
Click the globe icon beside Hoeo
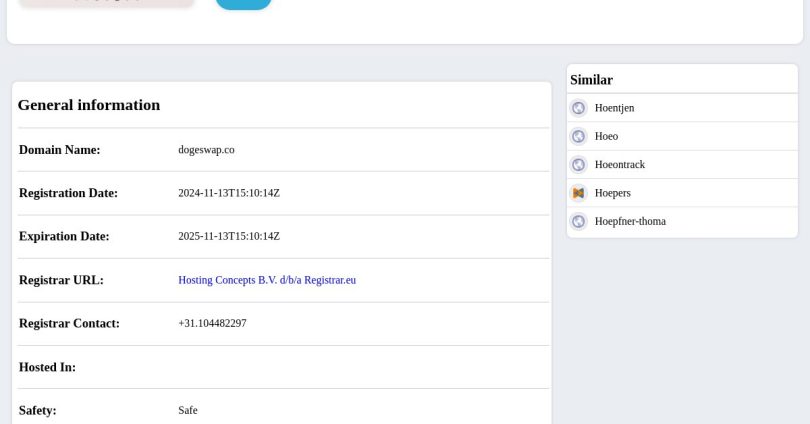pos(578,136)
